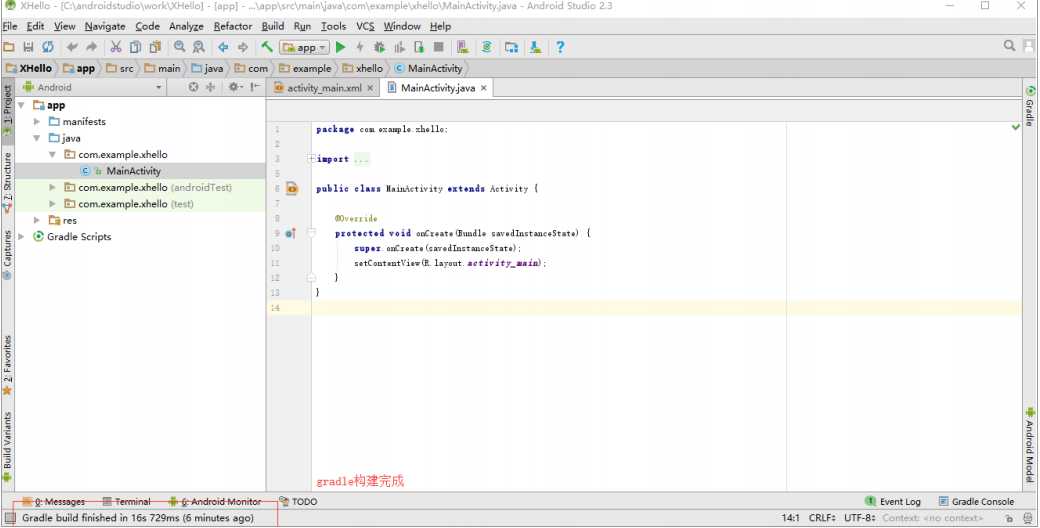Viewport: 1040px width, 528px height.
Task: Navigate Back with the left arrow
Action: (224, 47)
